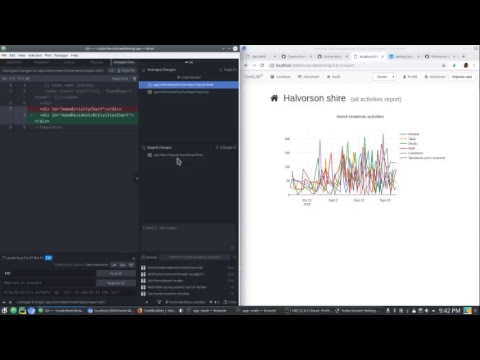Click the file/directory pattern field
The width and height of the screenshot is (480, 360).
69,292
